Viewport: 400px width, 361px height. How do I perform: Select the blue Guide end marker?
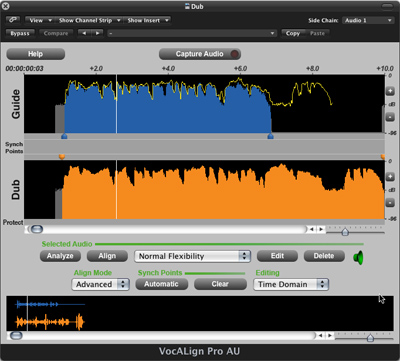[x=271, y=136]
